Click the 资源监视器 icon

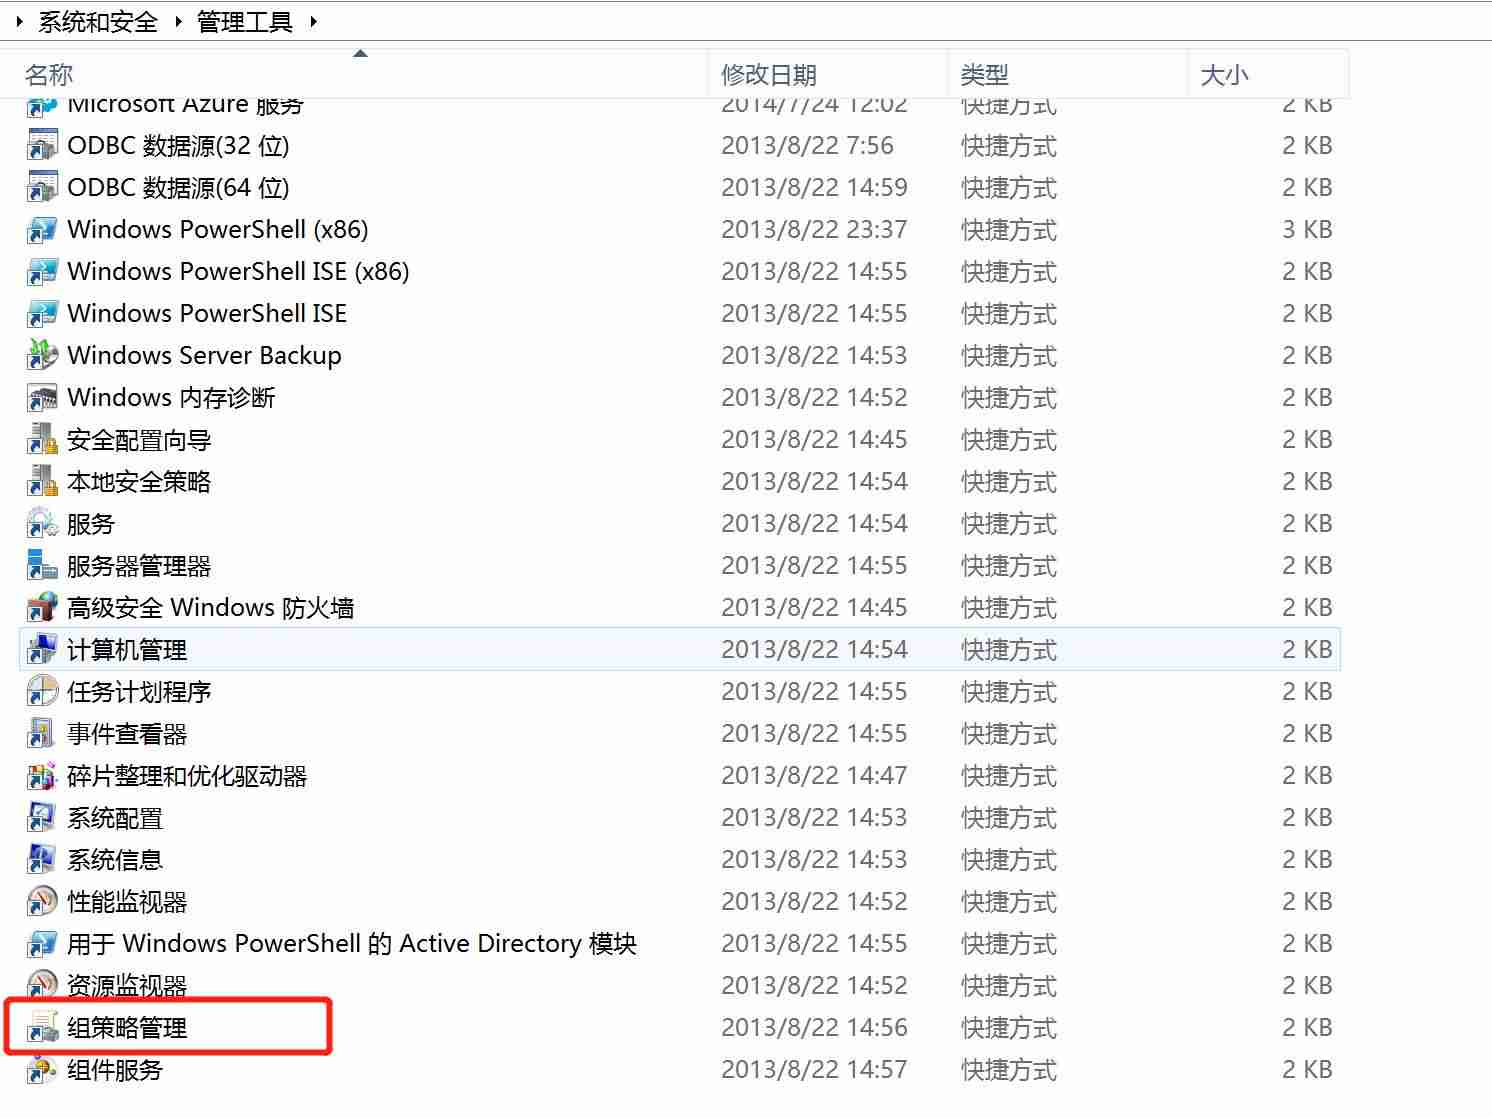[x=42, y=986]
